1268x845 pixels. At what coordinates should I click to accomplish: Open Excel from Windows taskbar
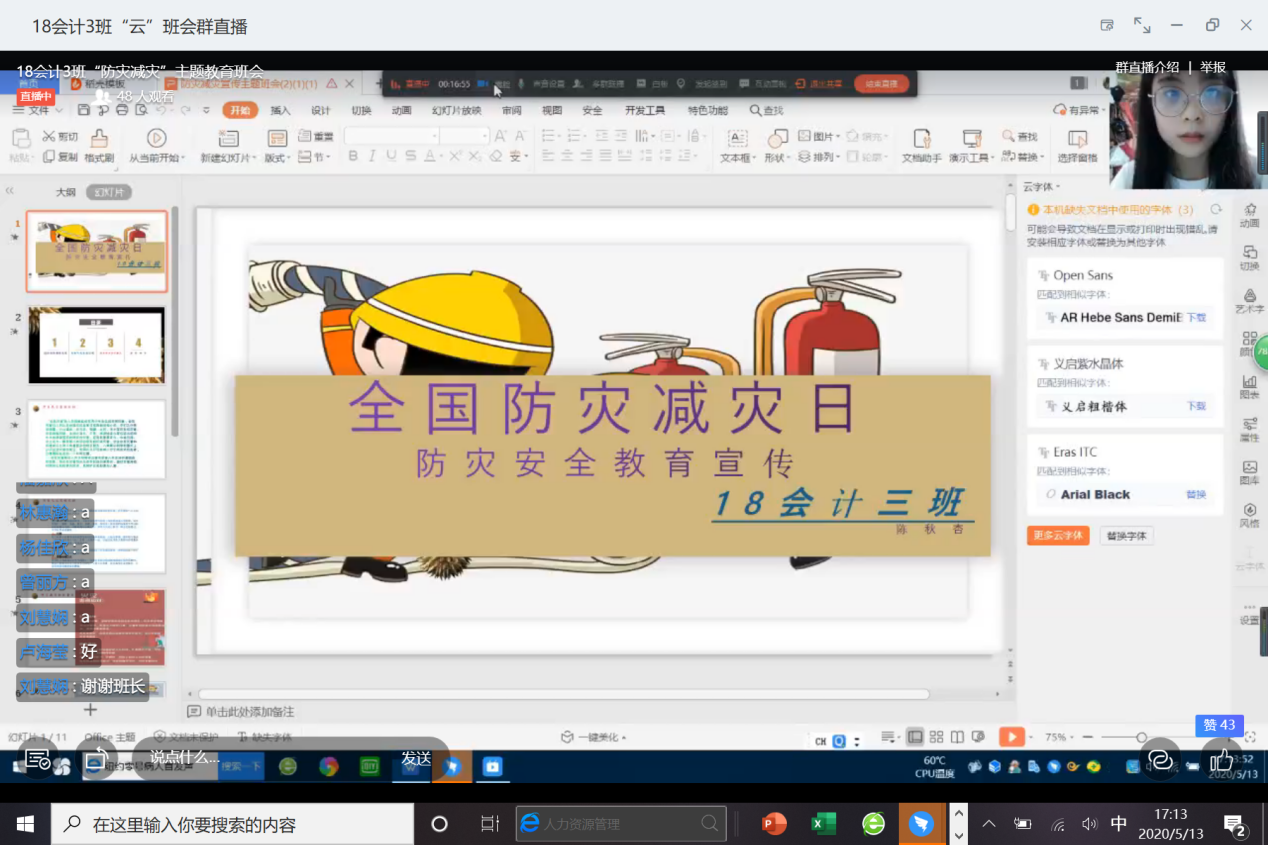coord(823,824)
